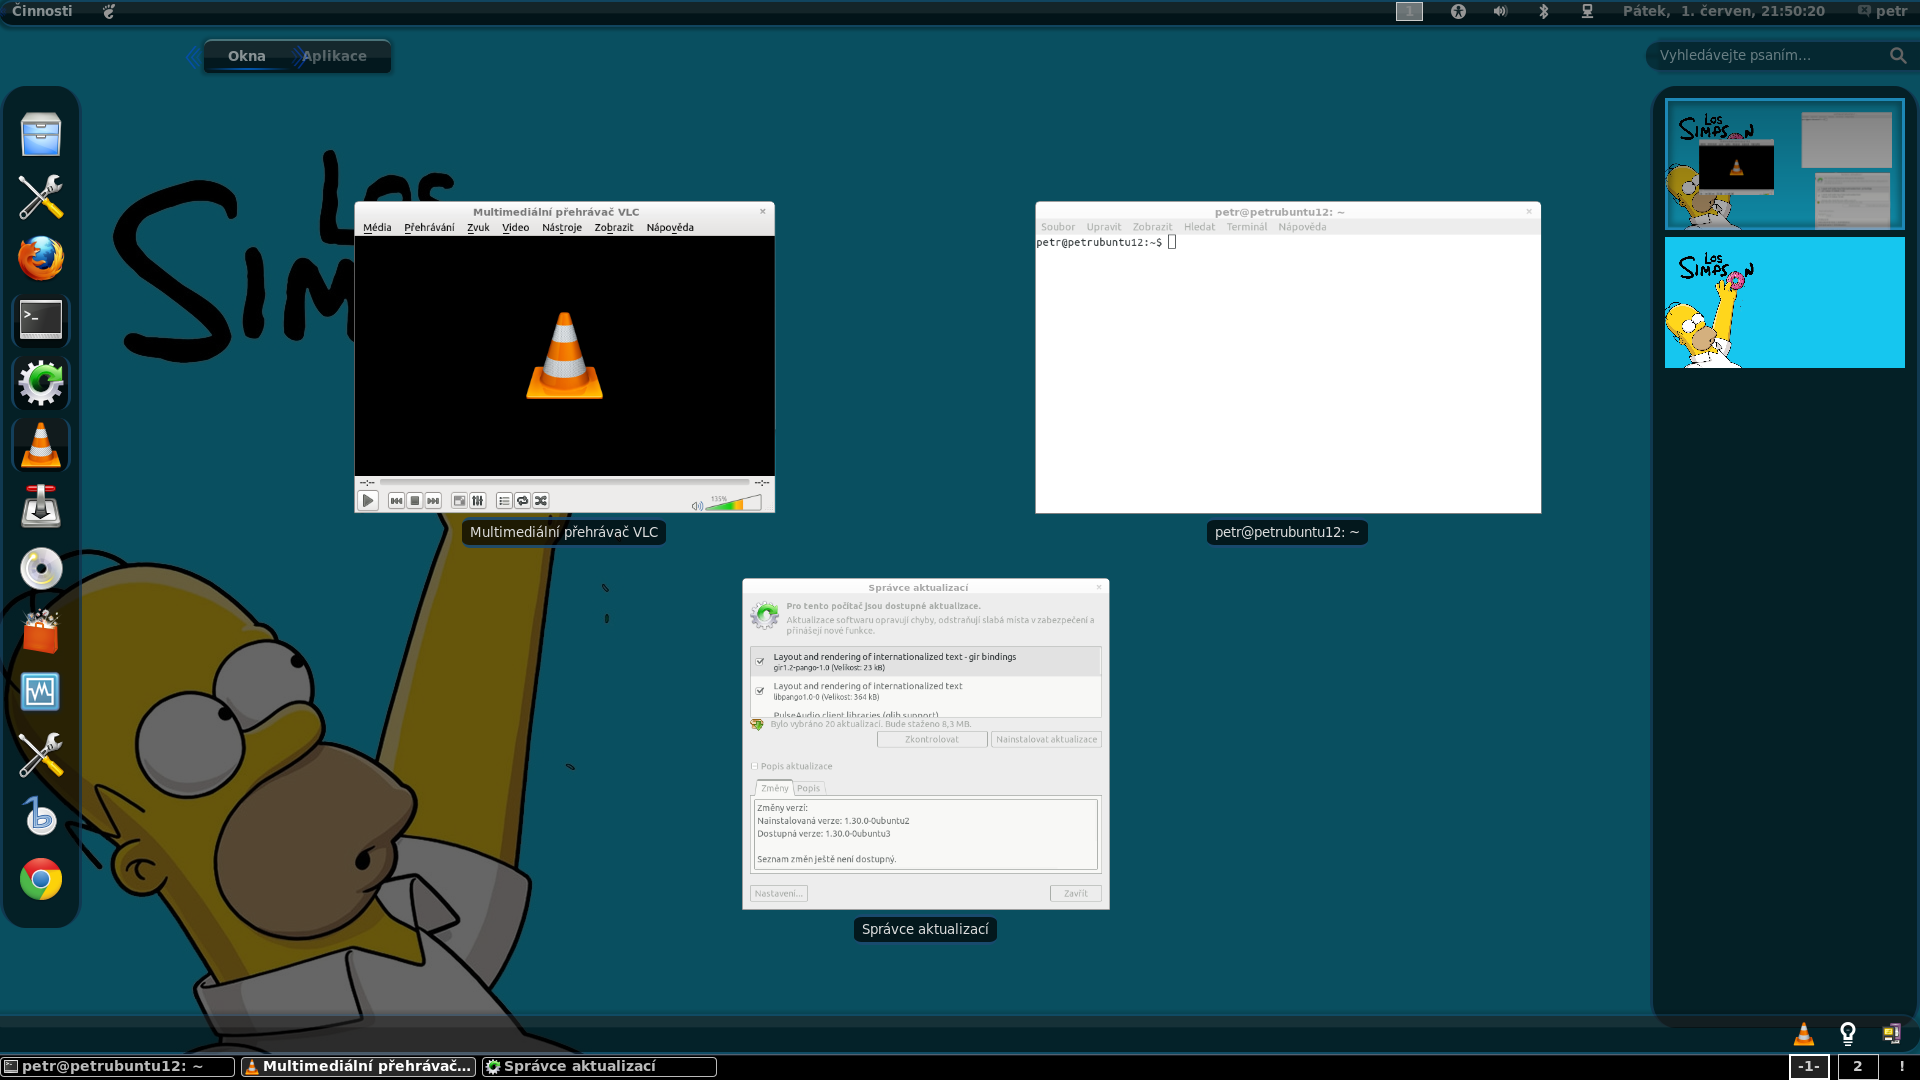Uncheck gir1.2-pango-1.0 update checkbox

click(760, 662)
